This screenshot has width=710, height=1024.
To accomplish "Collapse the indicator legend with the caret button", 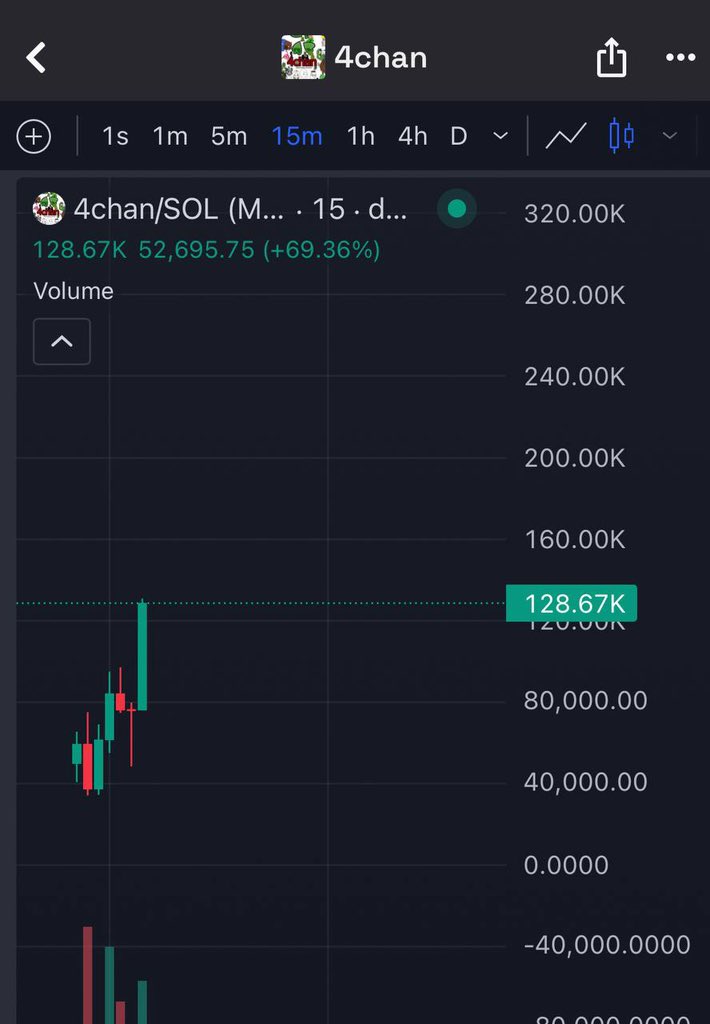I will (62, 342).
